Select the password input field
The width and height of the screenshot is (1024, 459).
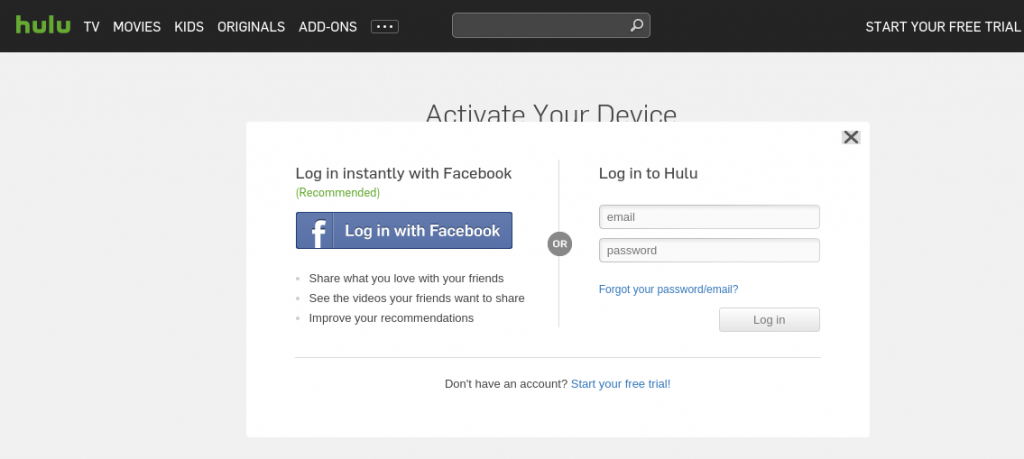pyautogui.click(x=709, y=250)
